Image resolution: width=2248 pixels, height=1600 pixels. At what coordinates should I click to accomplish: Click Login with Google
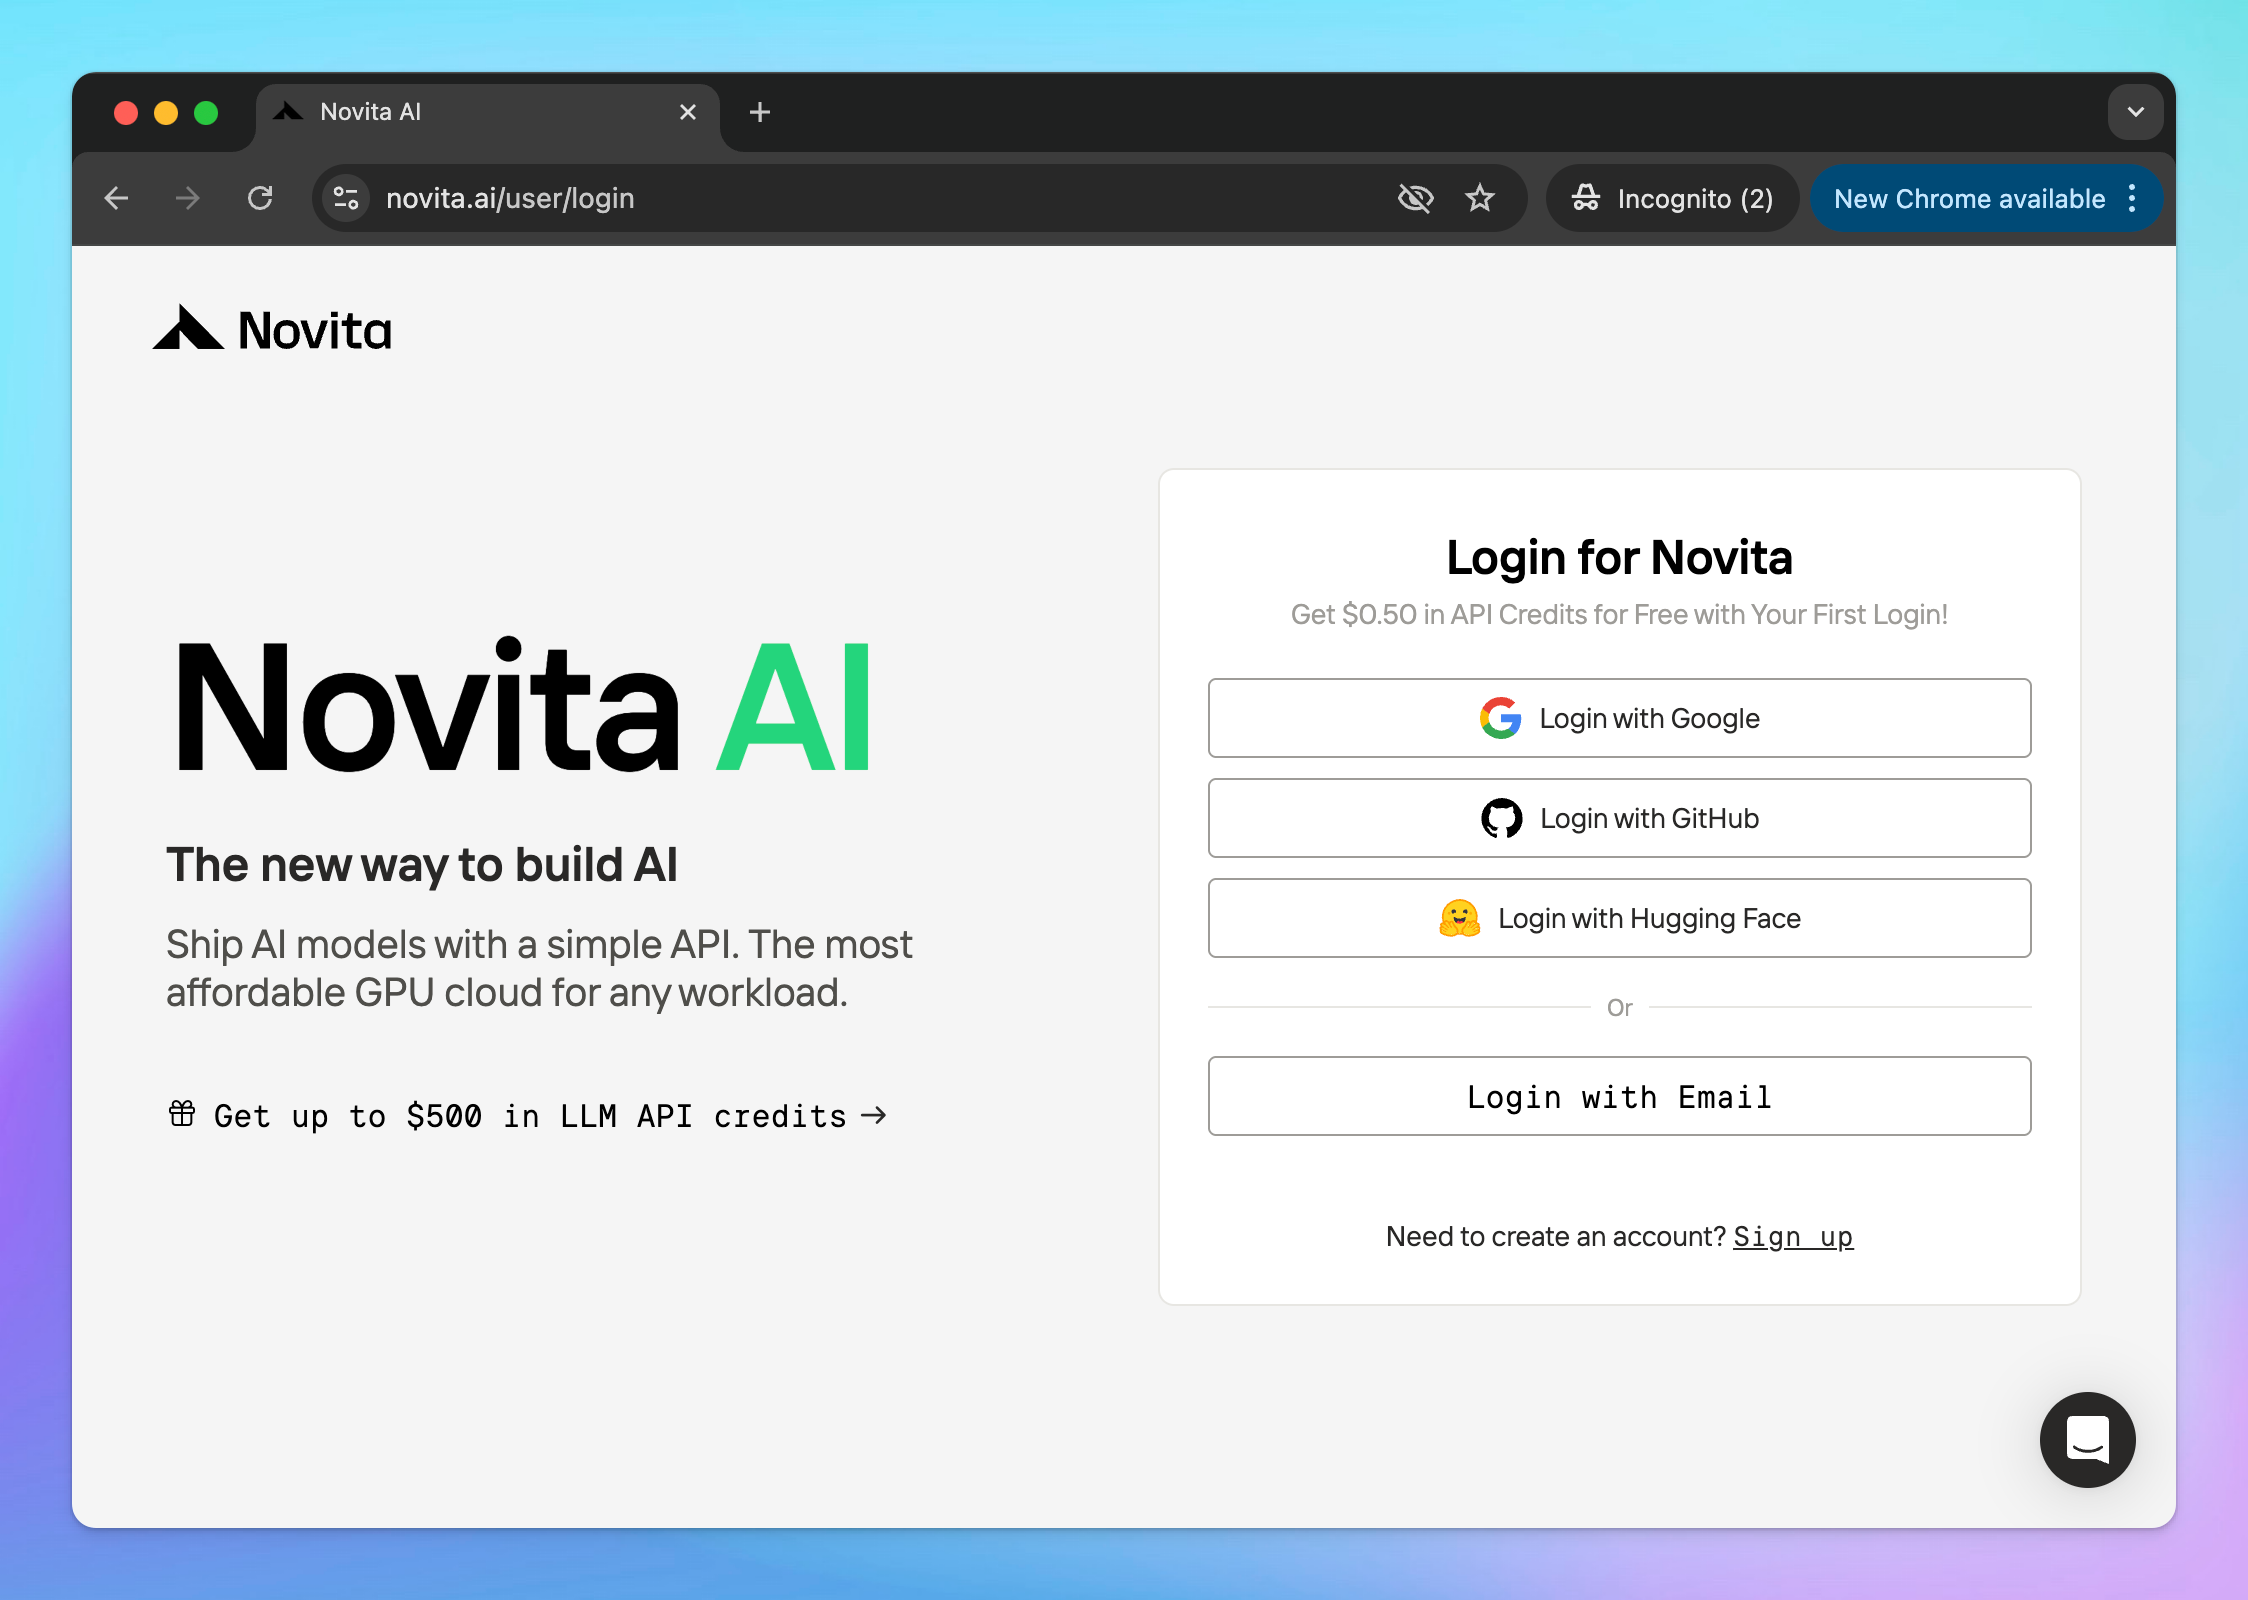tap(1619, 718)
